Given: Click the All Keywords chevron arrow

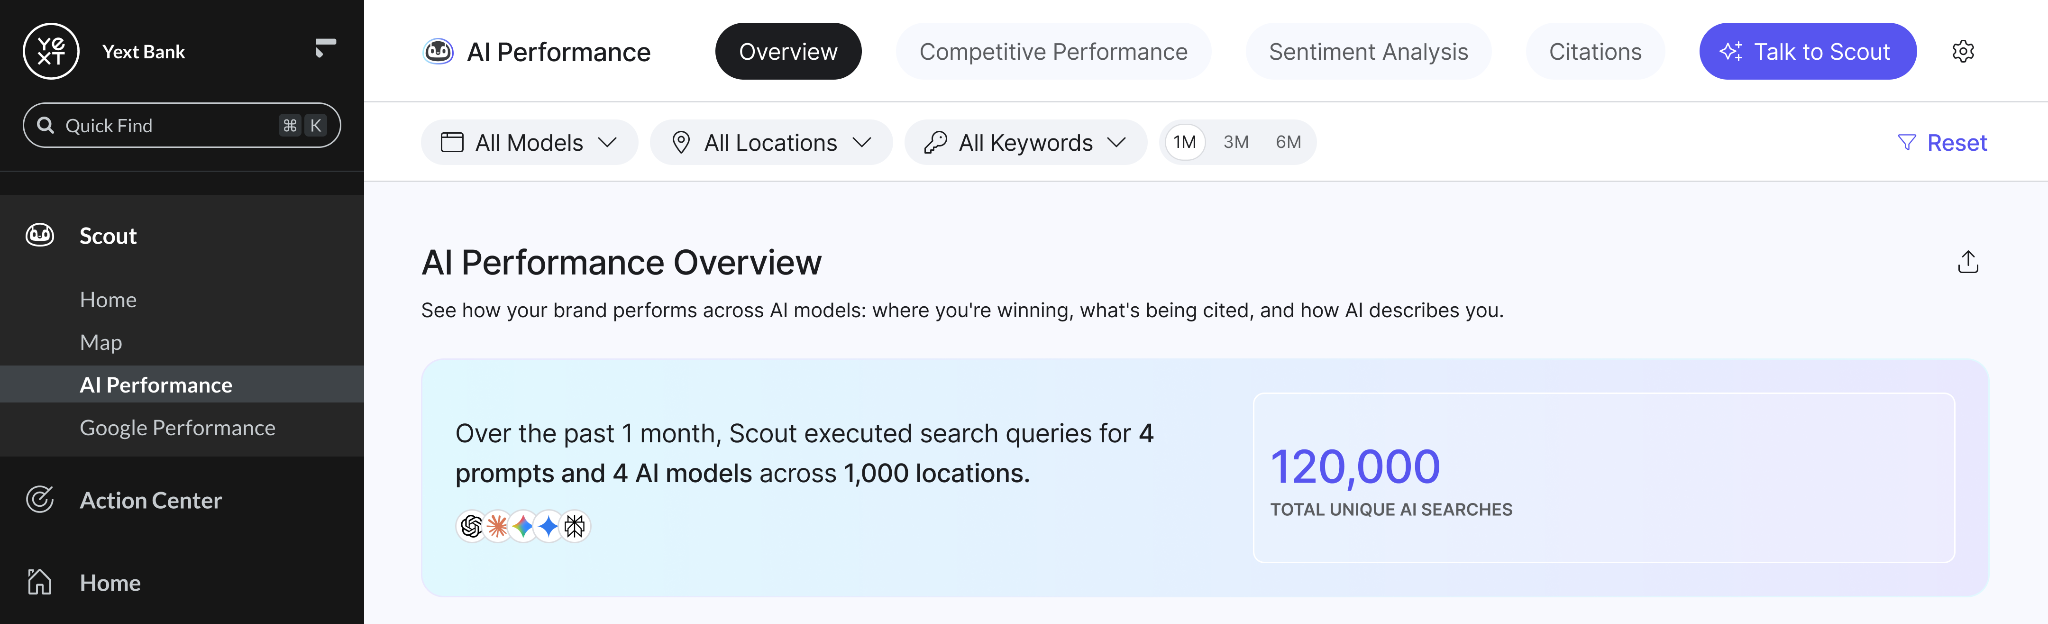Looking at the screenshot, I should pos(1117,142).
